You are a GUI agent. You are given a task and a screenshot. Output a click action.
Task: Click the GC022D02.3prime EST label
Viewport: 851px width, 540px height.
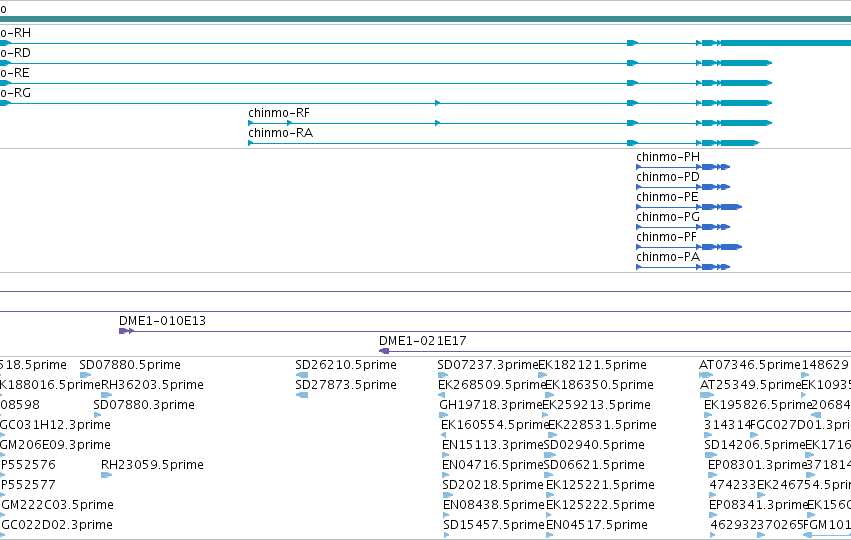pos(57,525)
